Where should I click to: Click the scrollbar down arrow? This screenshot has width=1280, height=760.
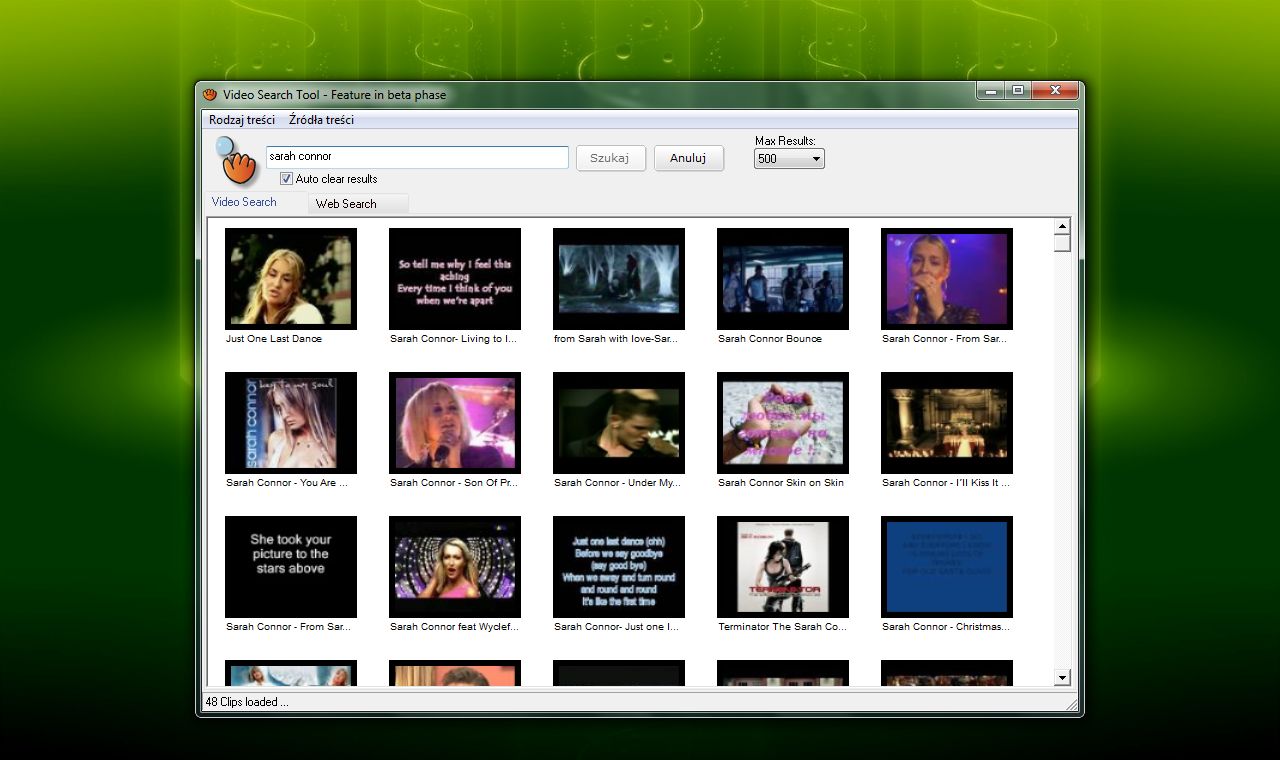[1062, 677]
